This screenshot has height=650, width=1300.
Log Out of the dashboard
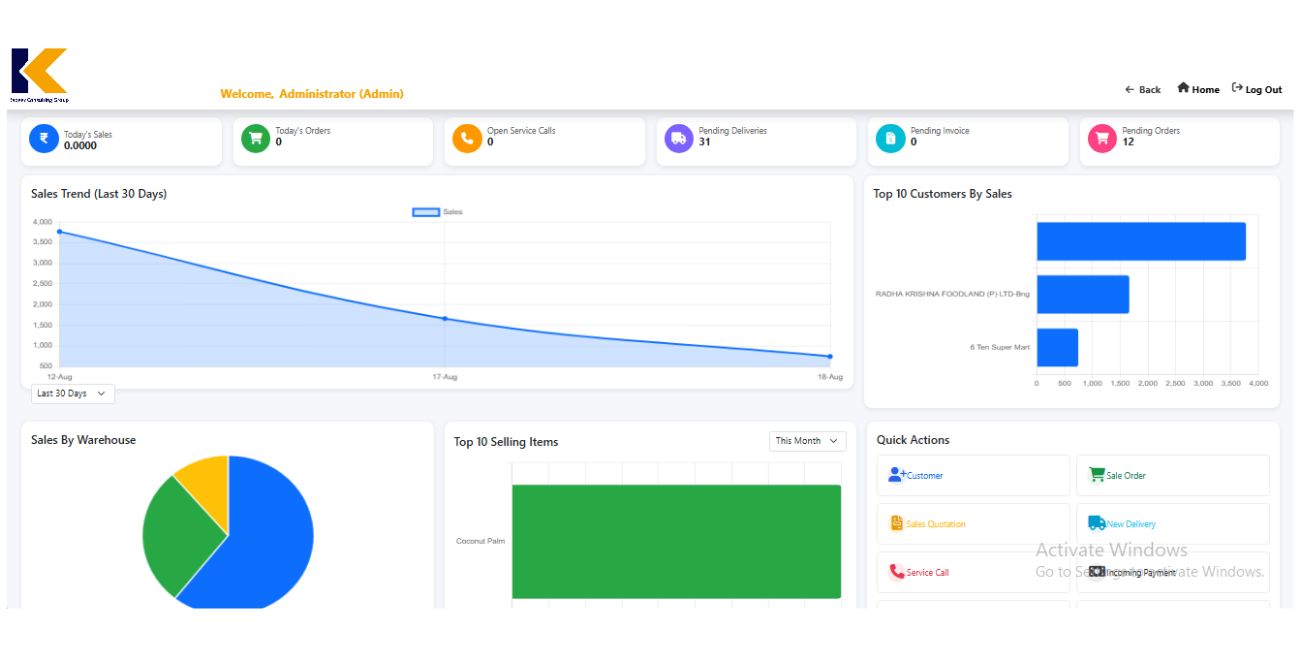[1257, 89]
